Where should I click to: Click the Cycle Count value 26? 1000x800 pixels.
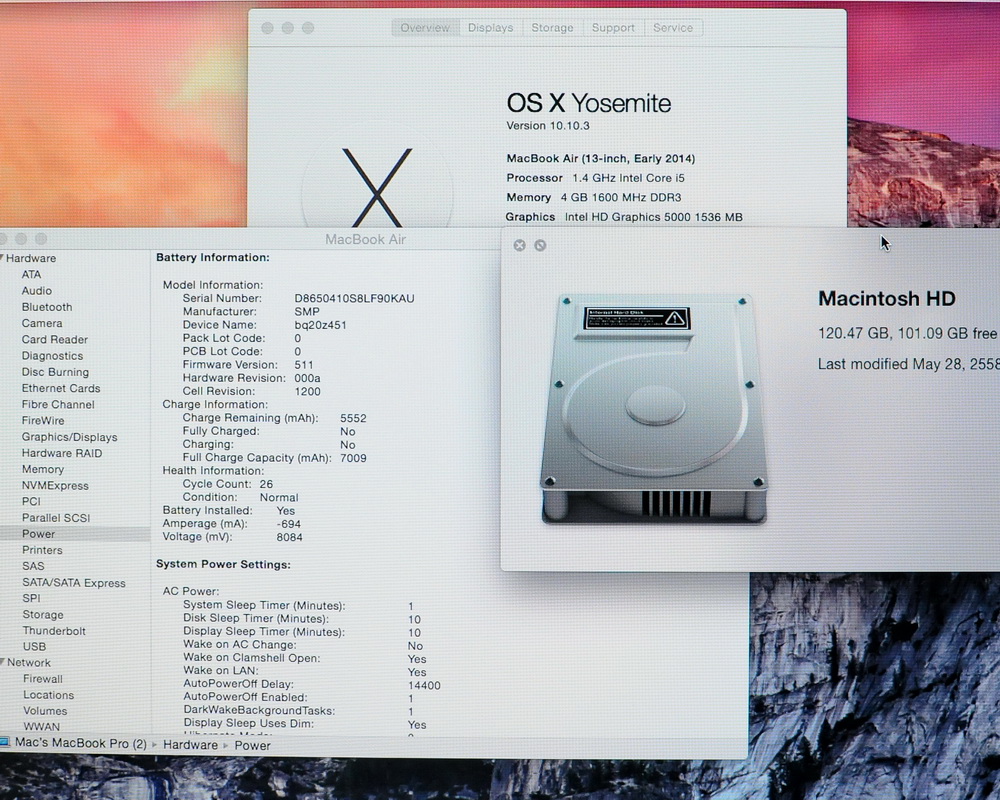pos(266,484)
